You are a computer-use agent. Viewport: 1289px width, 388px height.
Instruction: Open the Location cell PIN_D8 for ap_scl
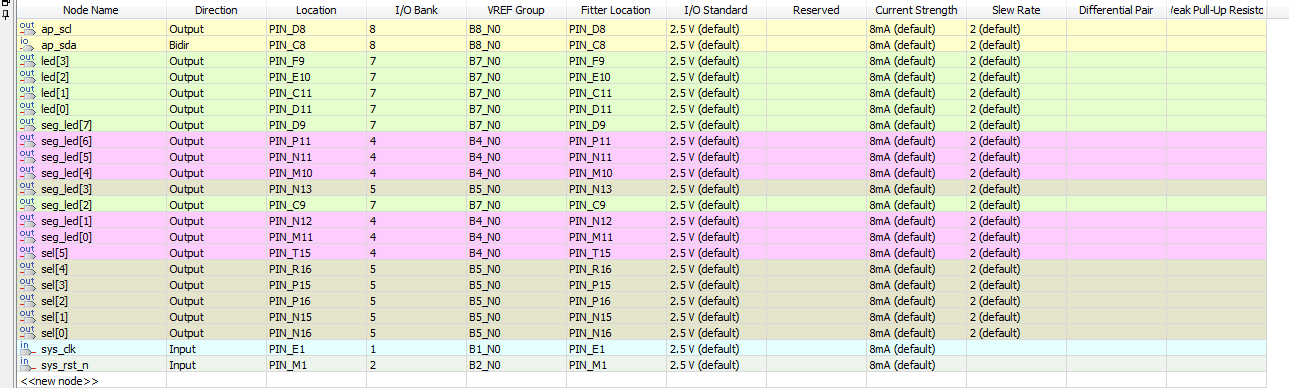pyautogui.click(x=316, y=28)
